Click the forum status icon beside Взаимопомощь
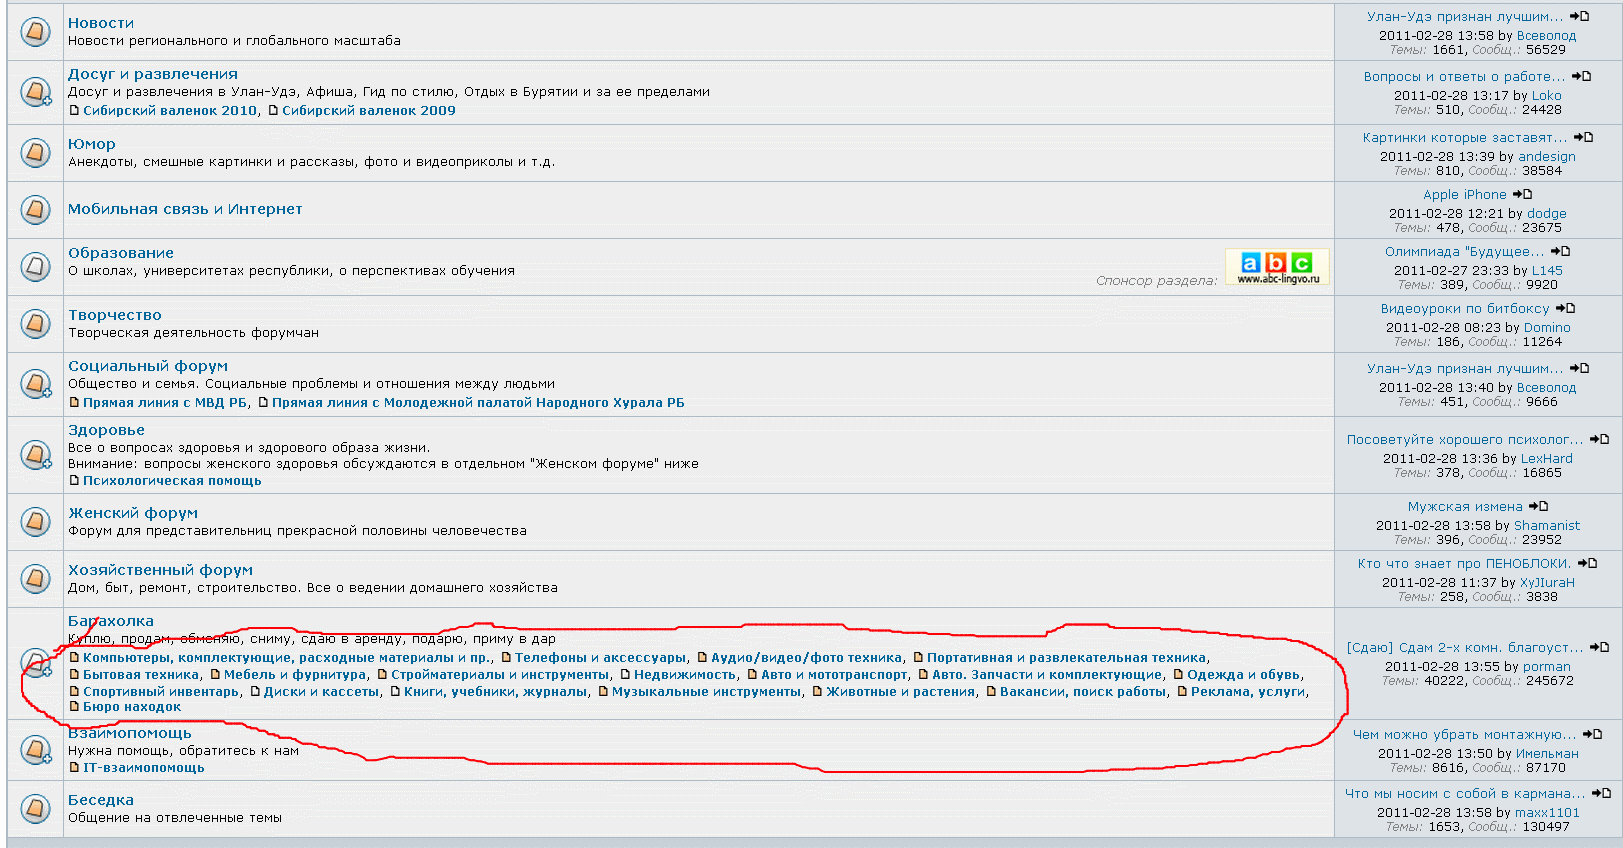This screenshot has height=848, width=1623. 35,750
